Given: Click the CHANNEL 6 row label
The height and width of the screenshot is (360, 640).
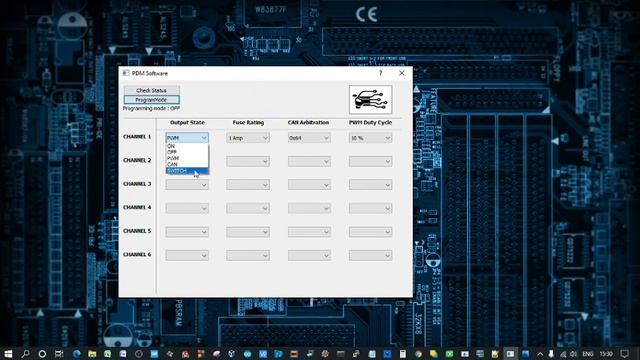Looking at the screenshot, I should click(x=137, y=254).
